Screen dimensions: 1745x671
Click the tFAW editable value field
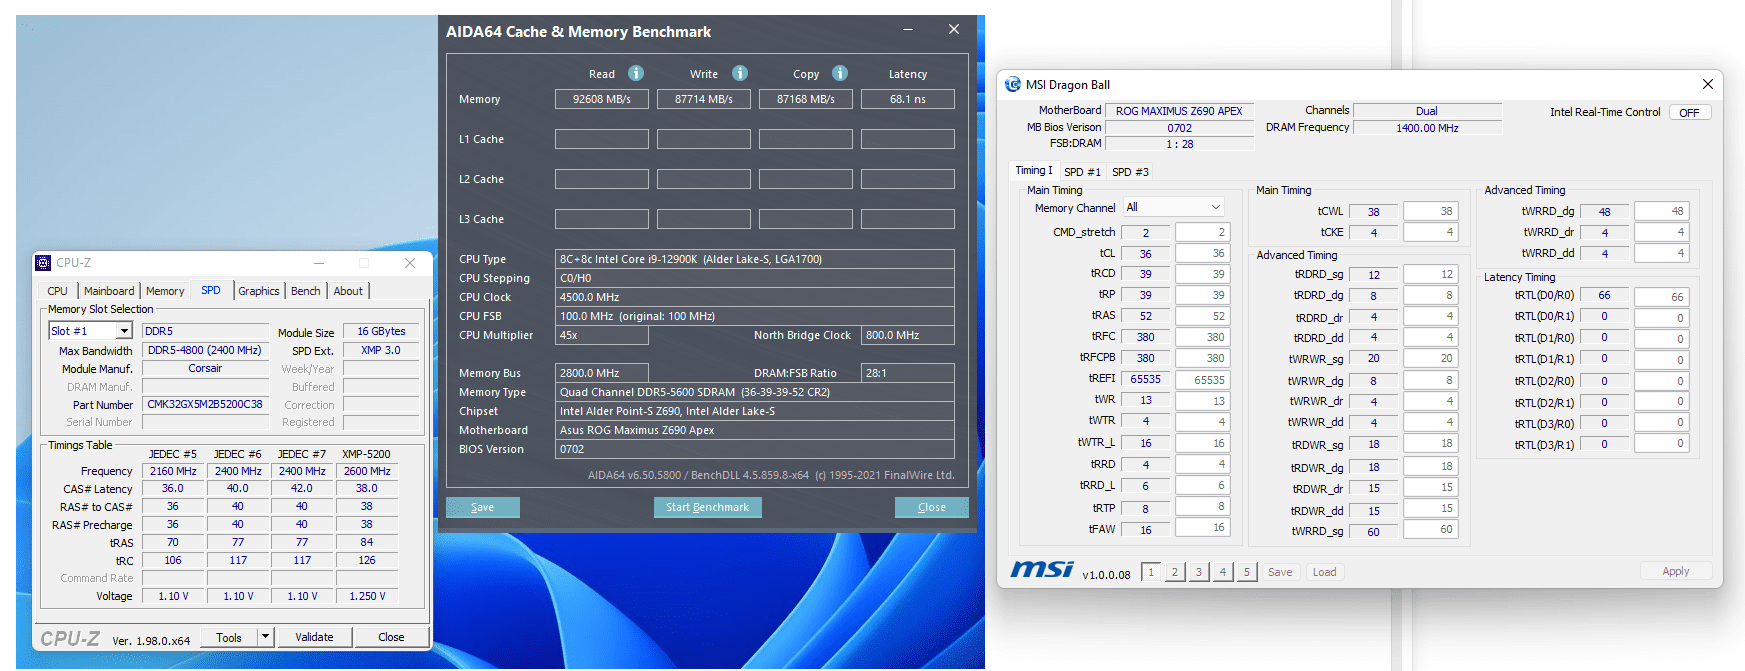pyautogui.click(x=1202, y=527)
